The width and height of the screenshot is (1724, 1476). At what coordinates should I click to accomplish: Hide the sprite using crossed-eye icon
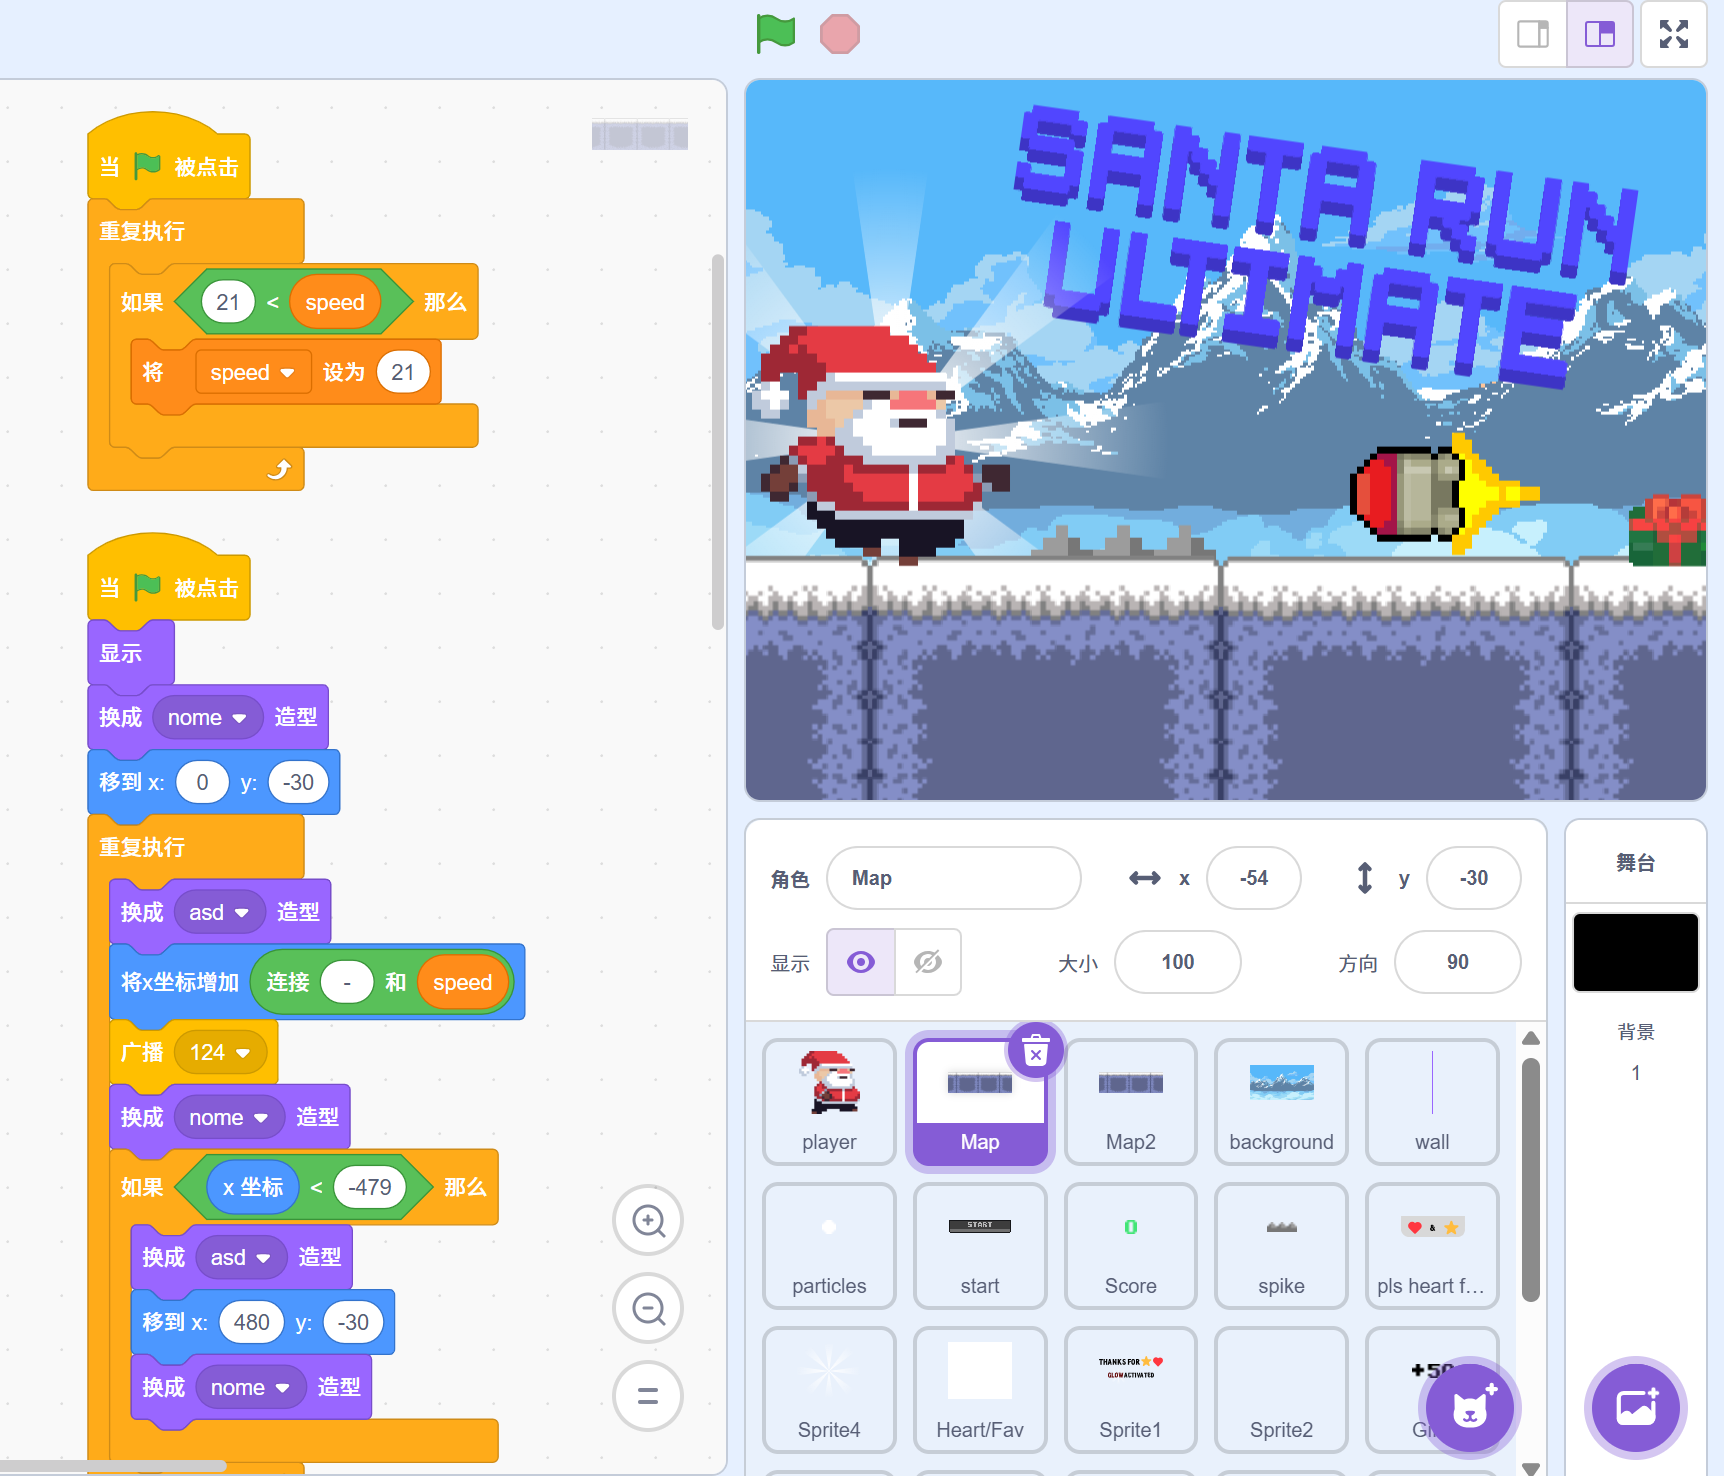tap(928, 962)
